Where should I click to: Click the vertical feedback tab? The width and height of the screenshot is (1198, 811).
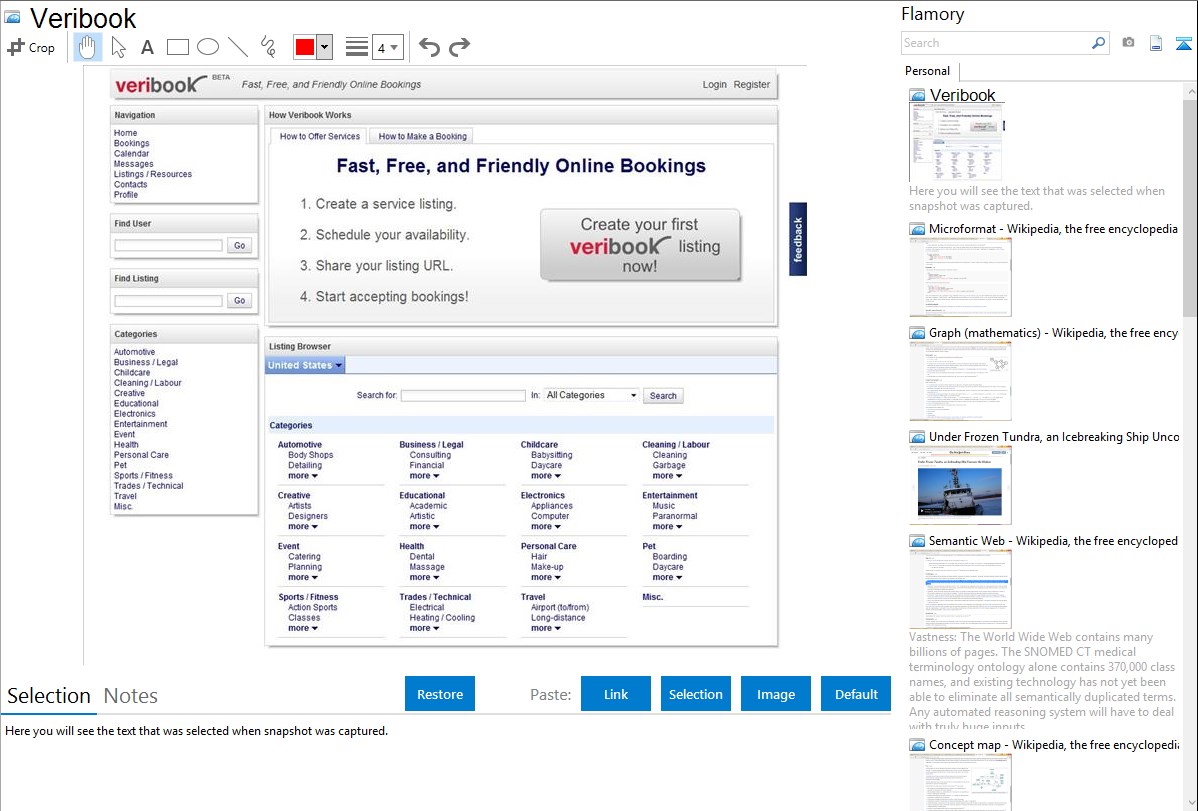[x=798, y=239]
